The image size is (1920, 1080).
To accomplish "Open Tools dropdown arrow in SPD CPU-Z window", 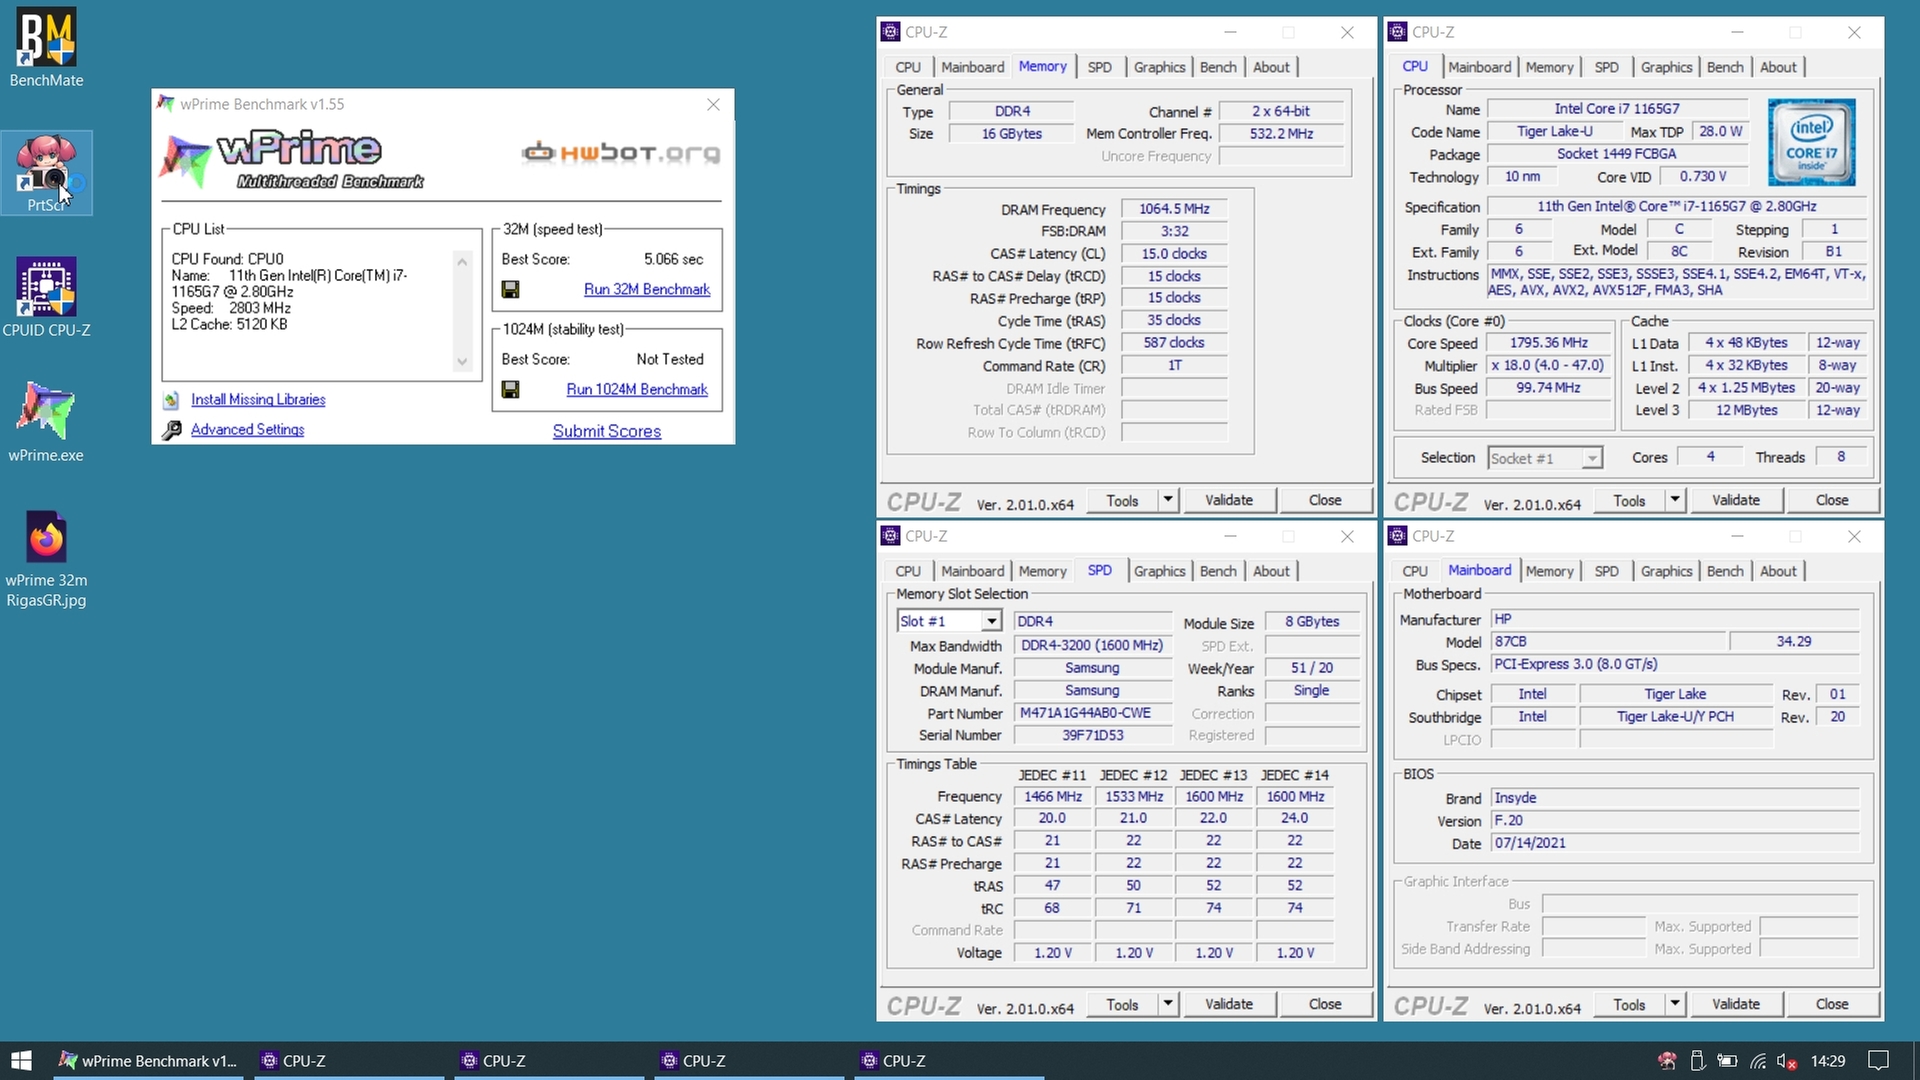I will [x=1167, y=1003].
